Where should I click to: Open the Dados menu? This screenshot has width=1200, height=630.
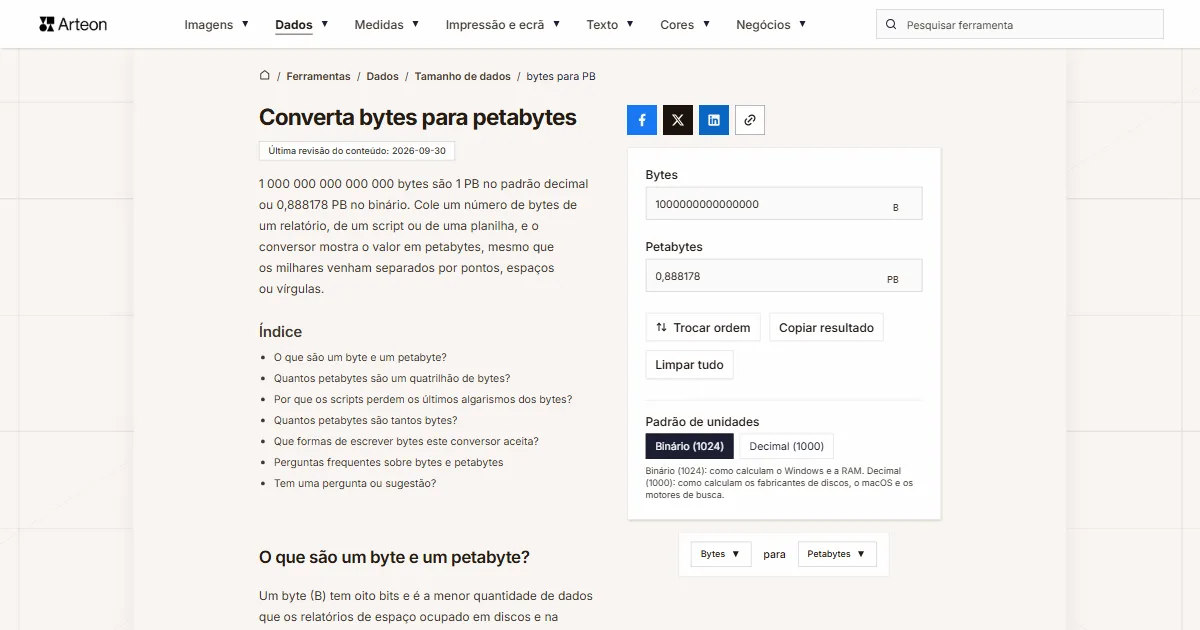[x=302, y=25]
